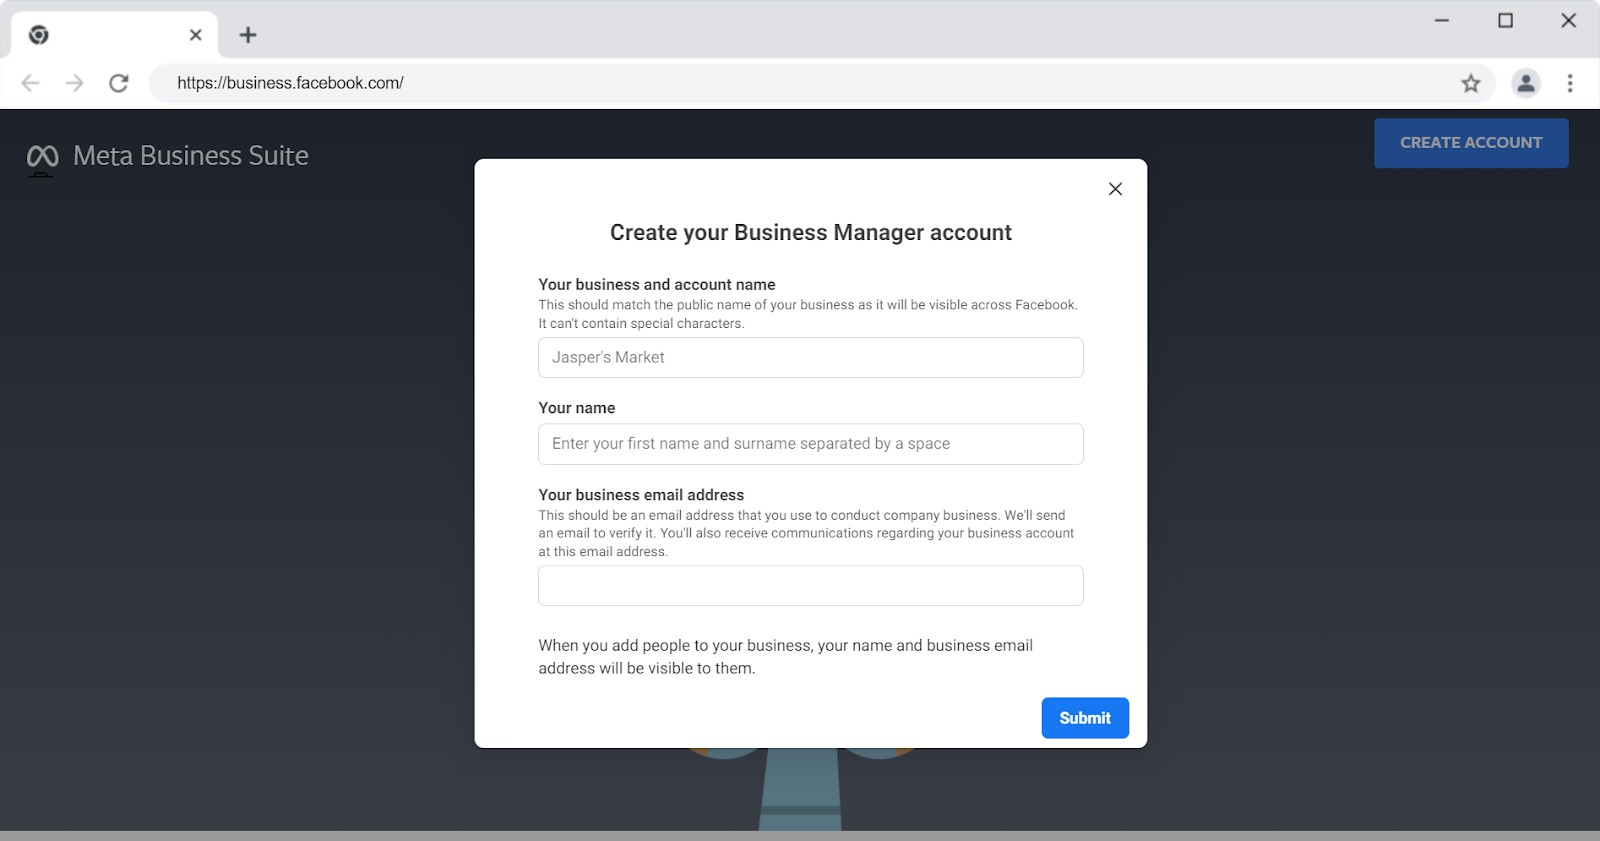Close the browser window
The width and height of the screenshot is (1600, 841).
click(x=1568, y=21)
